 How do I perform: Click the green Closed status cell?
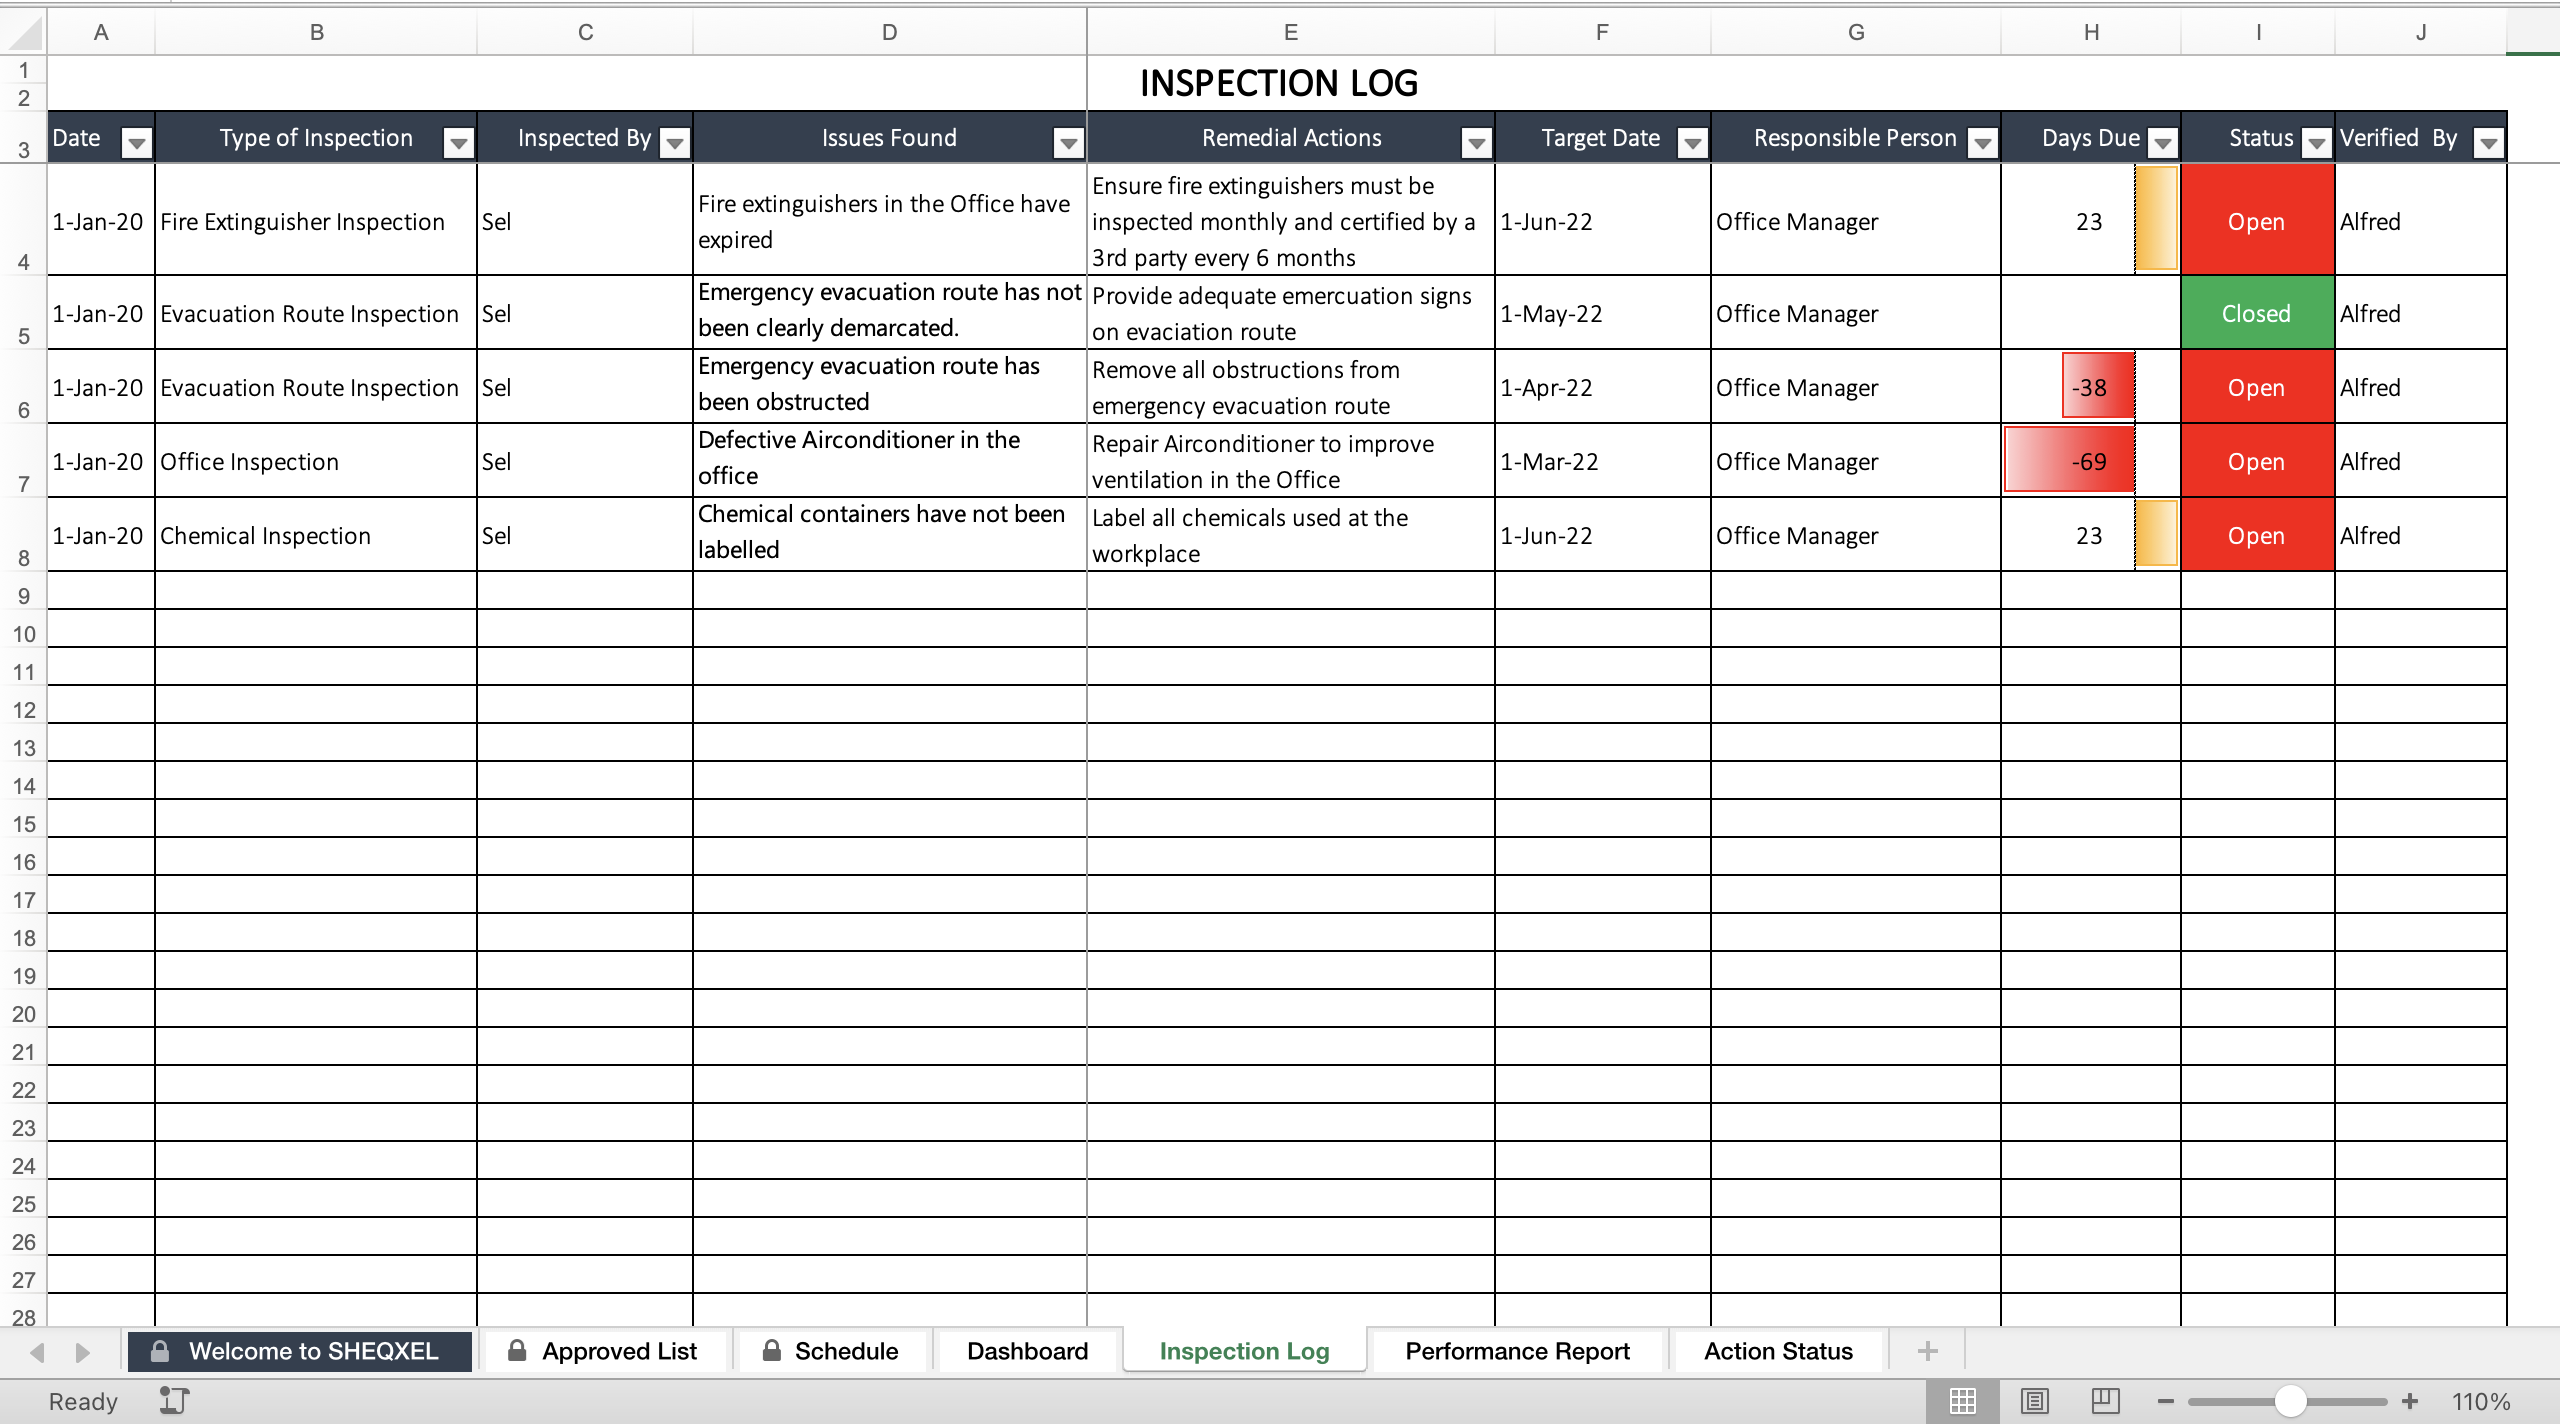click(2257, 313)
